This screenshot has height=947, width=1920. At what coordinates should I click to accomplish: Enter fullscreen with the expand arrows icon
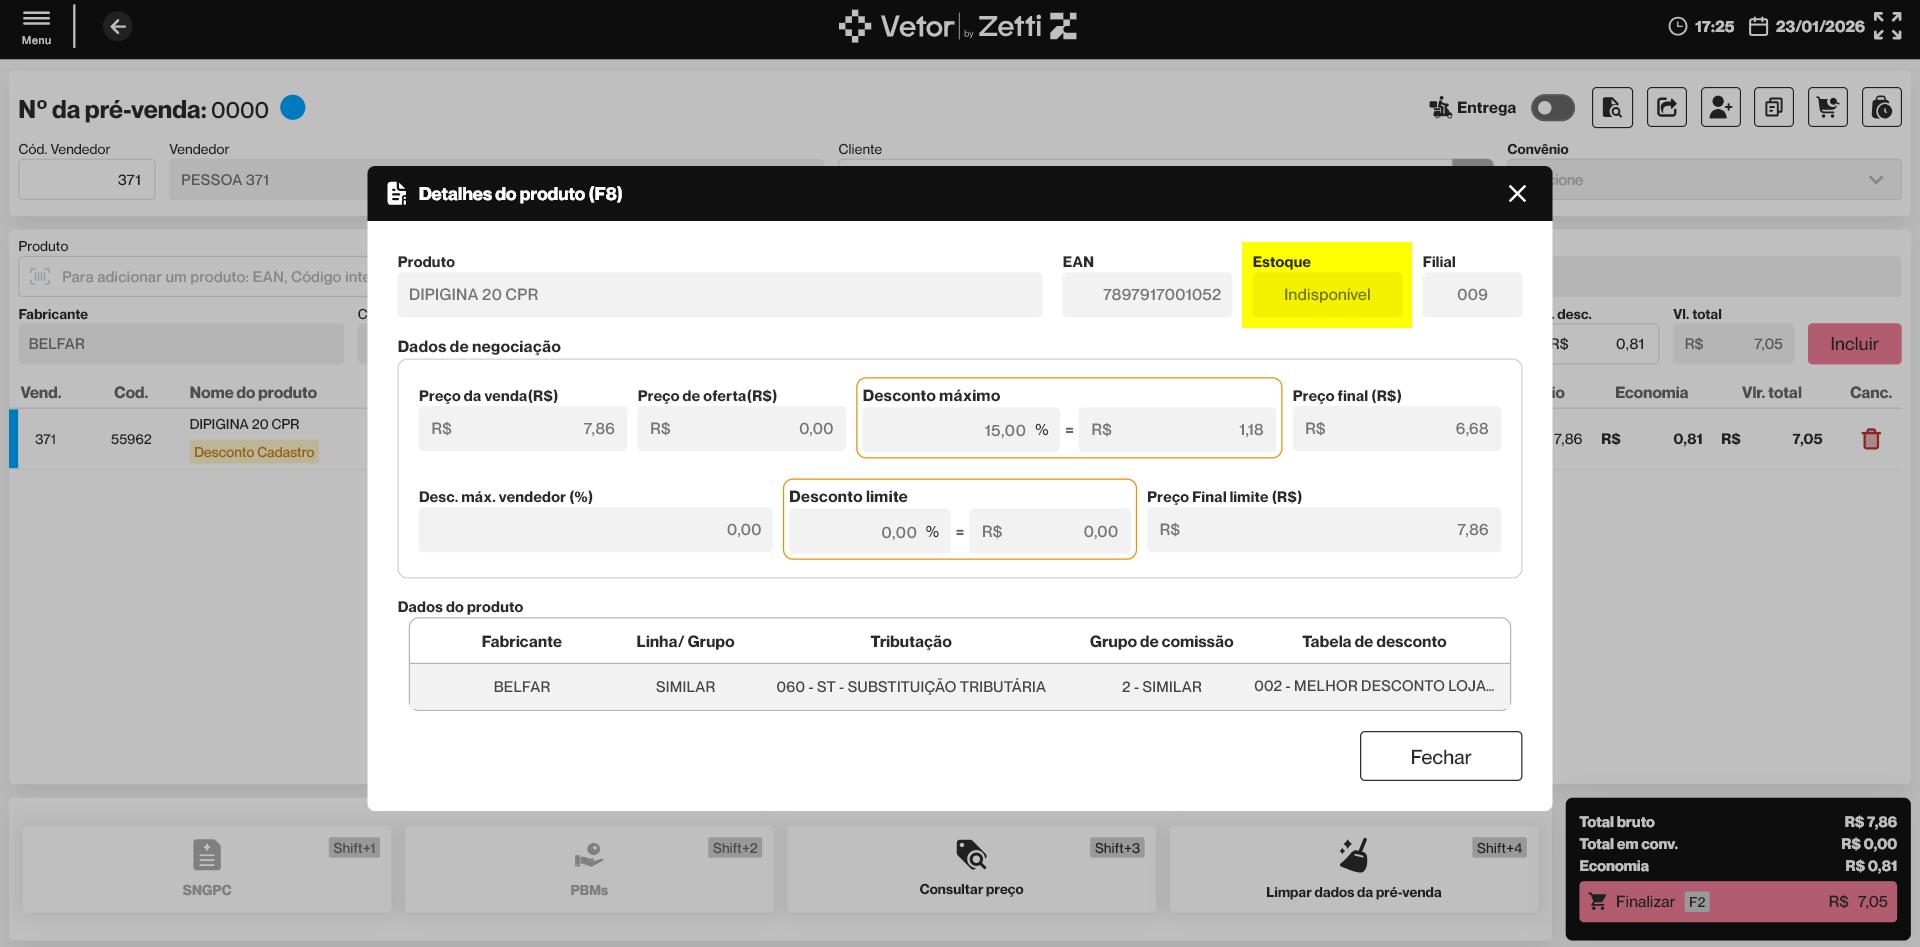1888,26
